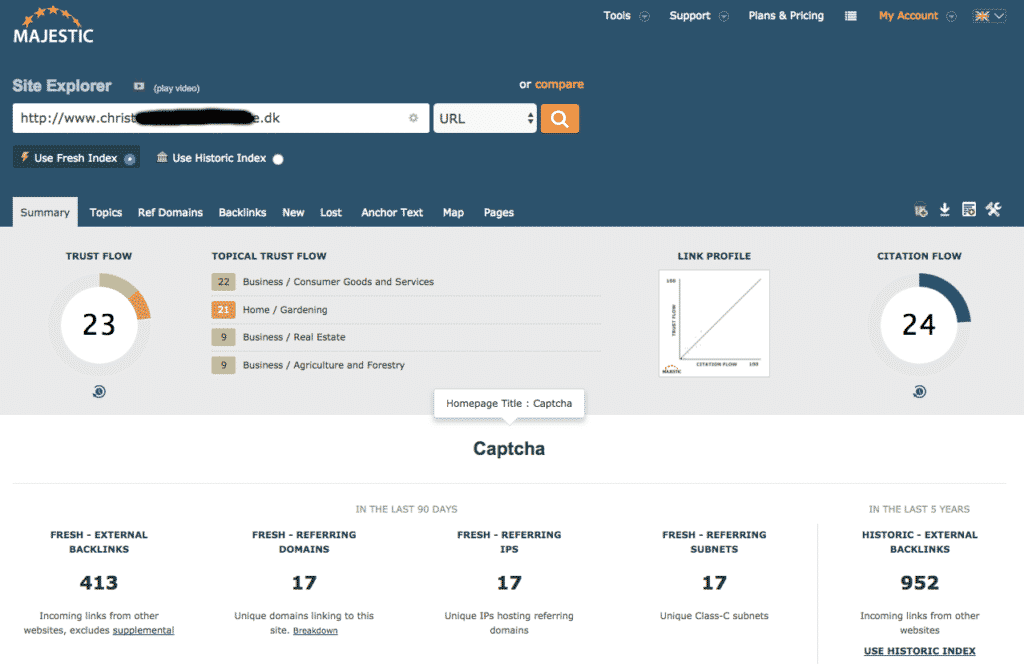The image size is (1024, 664).
Task: Click the Captcha page title heading
Action: click(x=509, y=449)
